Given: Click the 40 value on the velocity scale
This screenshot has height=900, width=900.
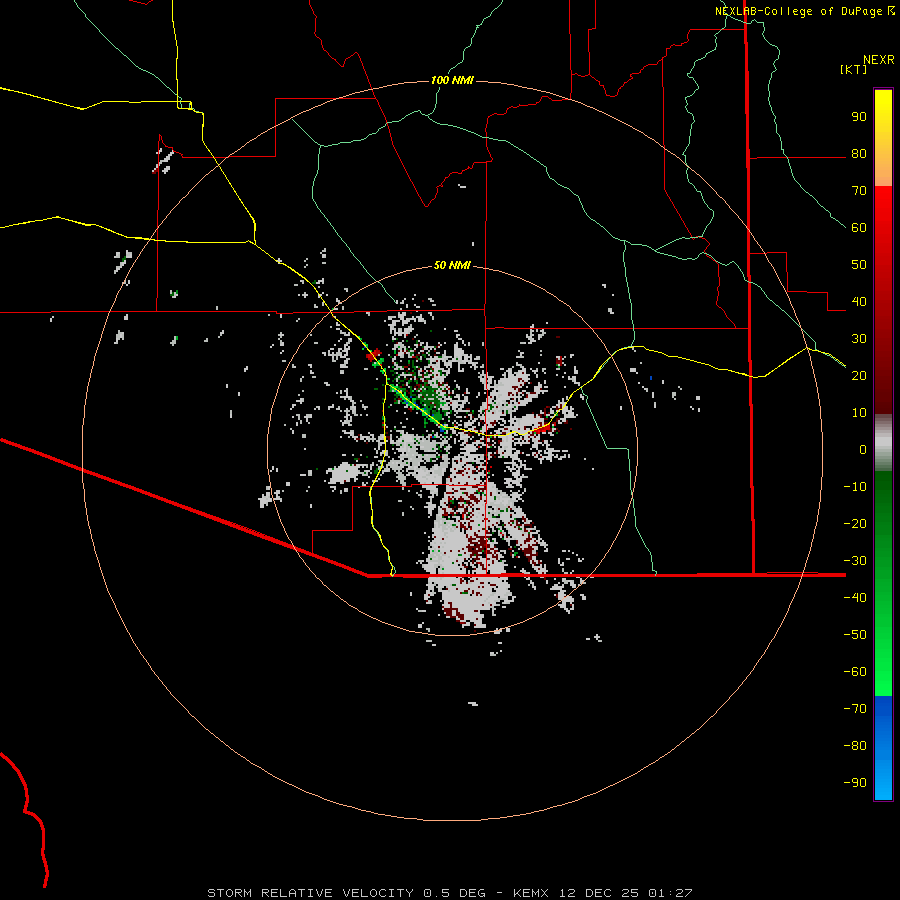Looking at the screenshot, I should pyautogui.click(x=859, y=302).
